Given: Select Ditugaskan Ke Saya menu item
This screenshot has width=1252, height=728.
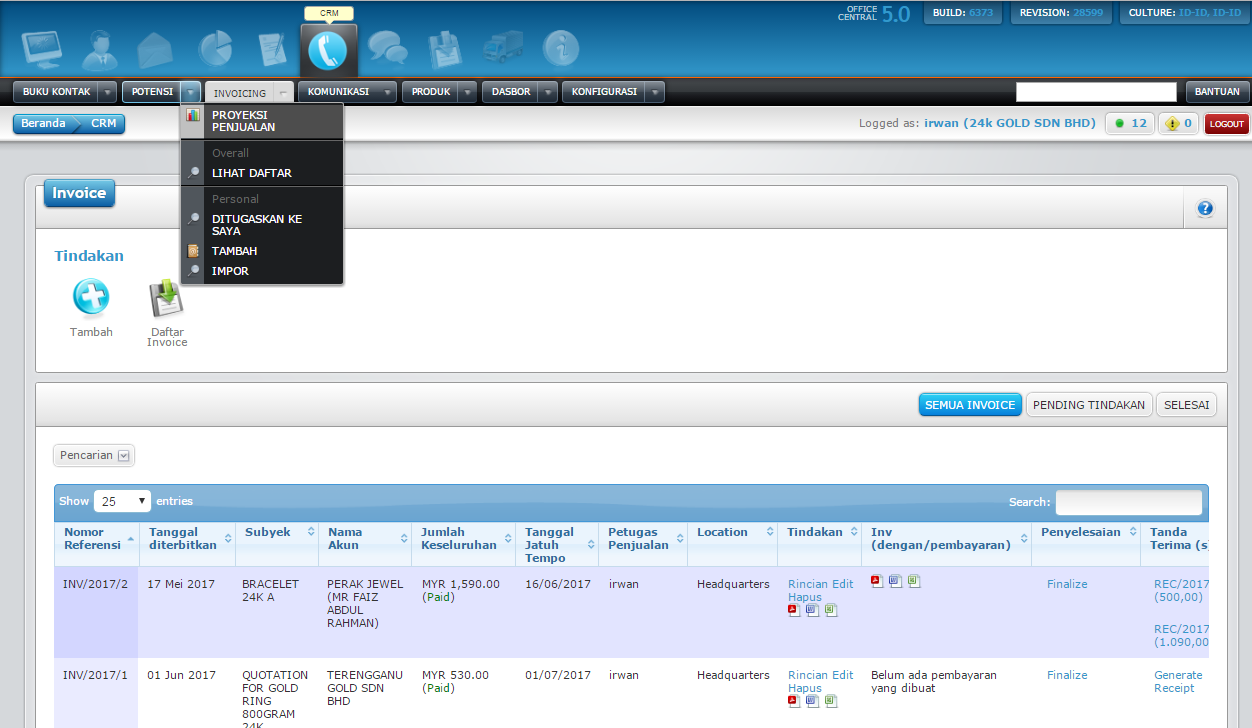Looking at the screenshot, I should pos(262,225).
